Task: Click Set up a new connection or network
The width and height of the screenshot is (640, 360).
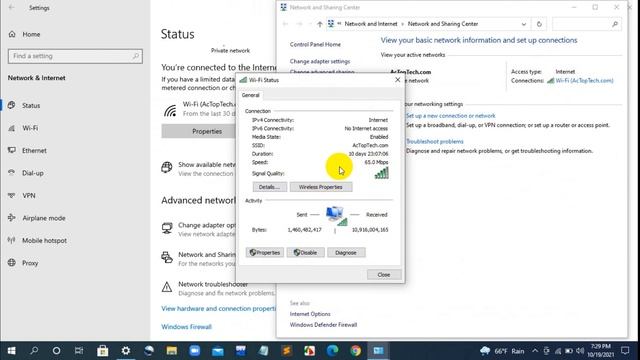Action: (x=451, y=116)
